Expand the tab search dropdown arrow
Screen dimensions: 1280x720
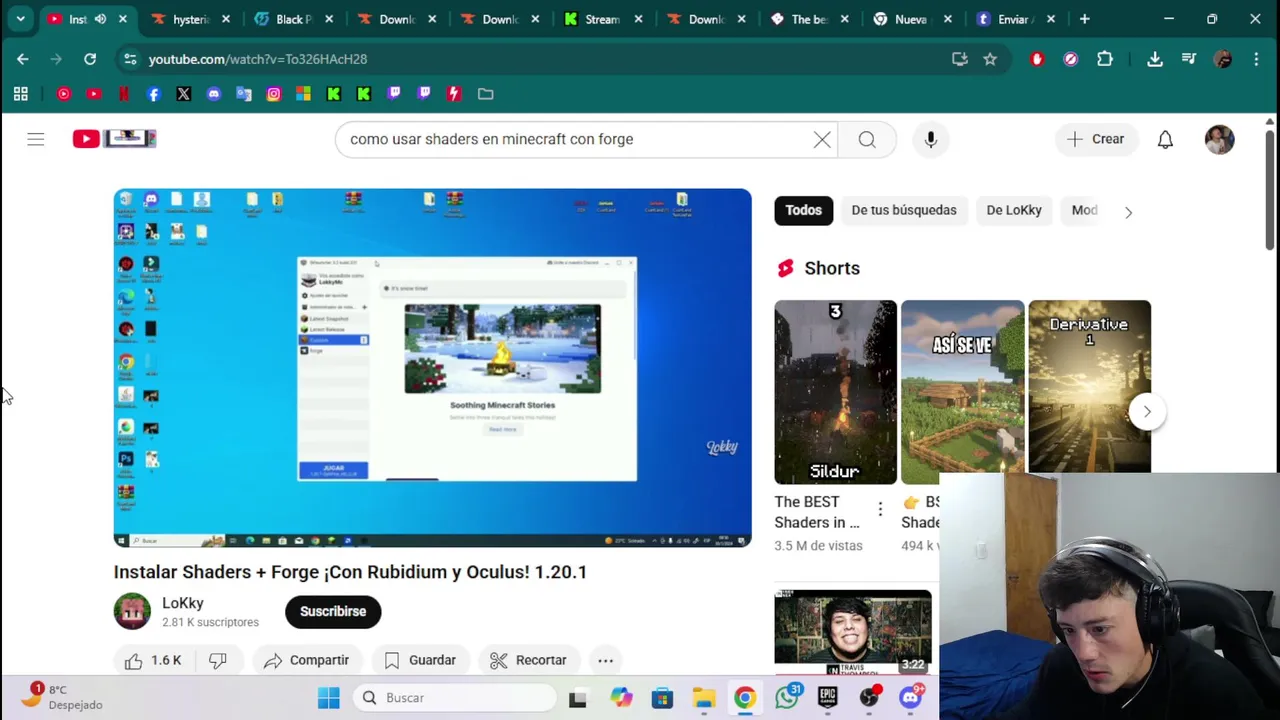20,19
